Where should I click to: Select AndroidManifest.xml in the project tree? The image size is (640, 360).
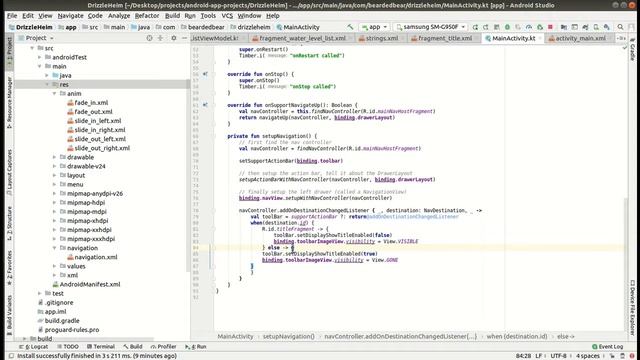pos(90,284)
